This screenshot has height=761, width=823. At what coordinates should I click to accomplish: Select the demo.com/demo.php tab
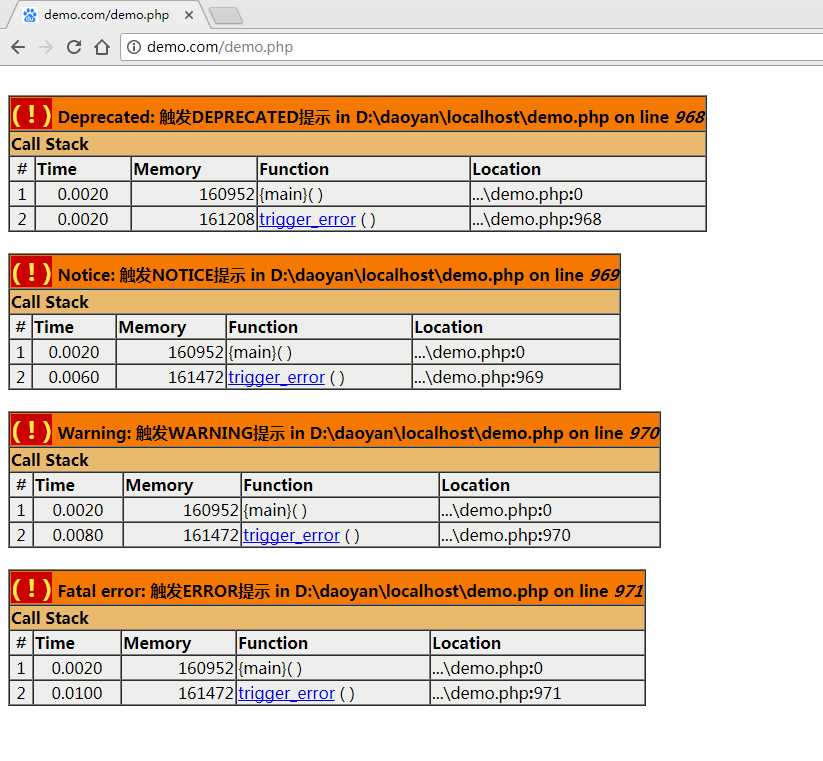click(108, 15)
